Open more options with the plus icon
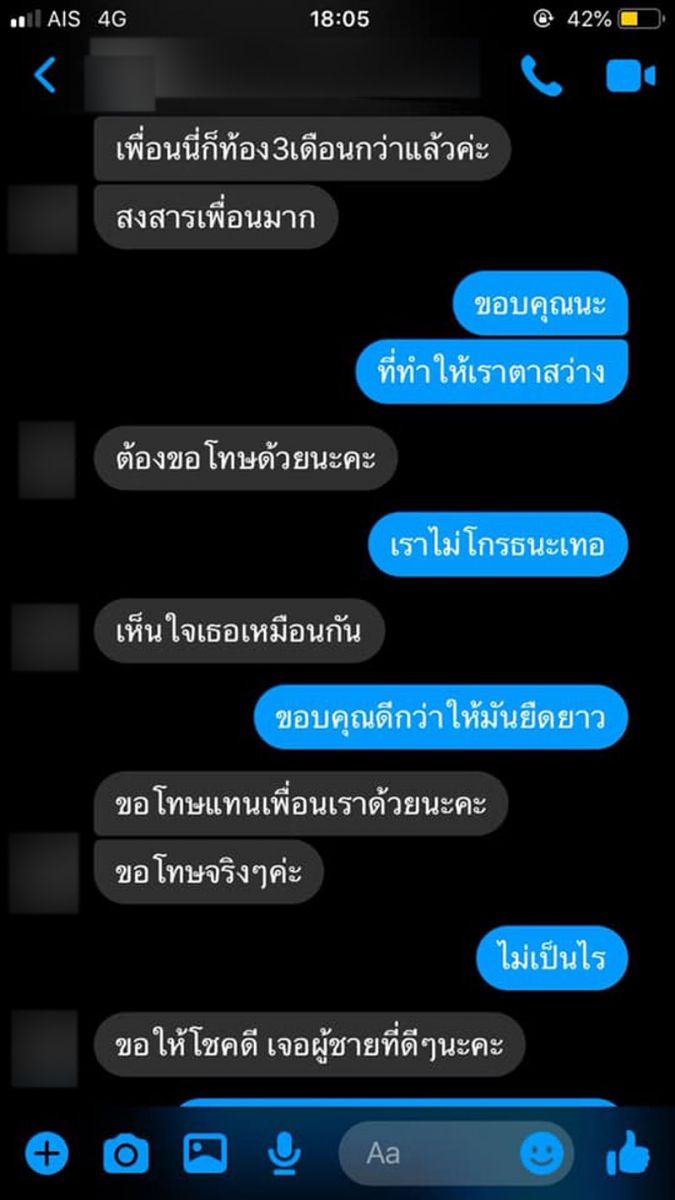 pos(45,1155)
